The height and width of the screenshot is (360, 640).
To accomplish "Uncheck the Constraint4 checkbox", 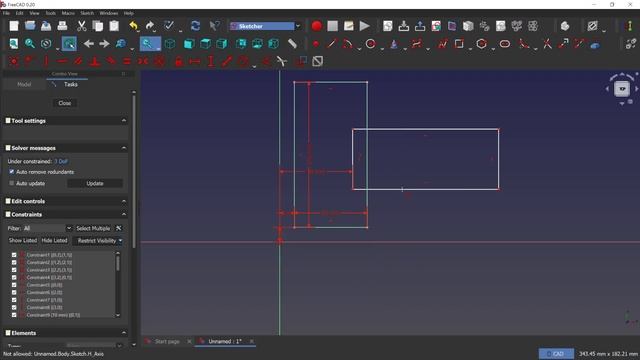I will (x=14, y=278).
